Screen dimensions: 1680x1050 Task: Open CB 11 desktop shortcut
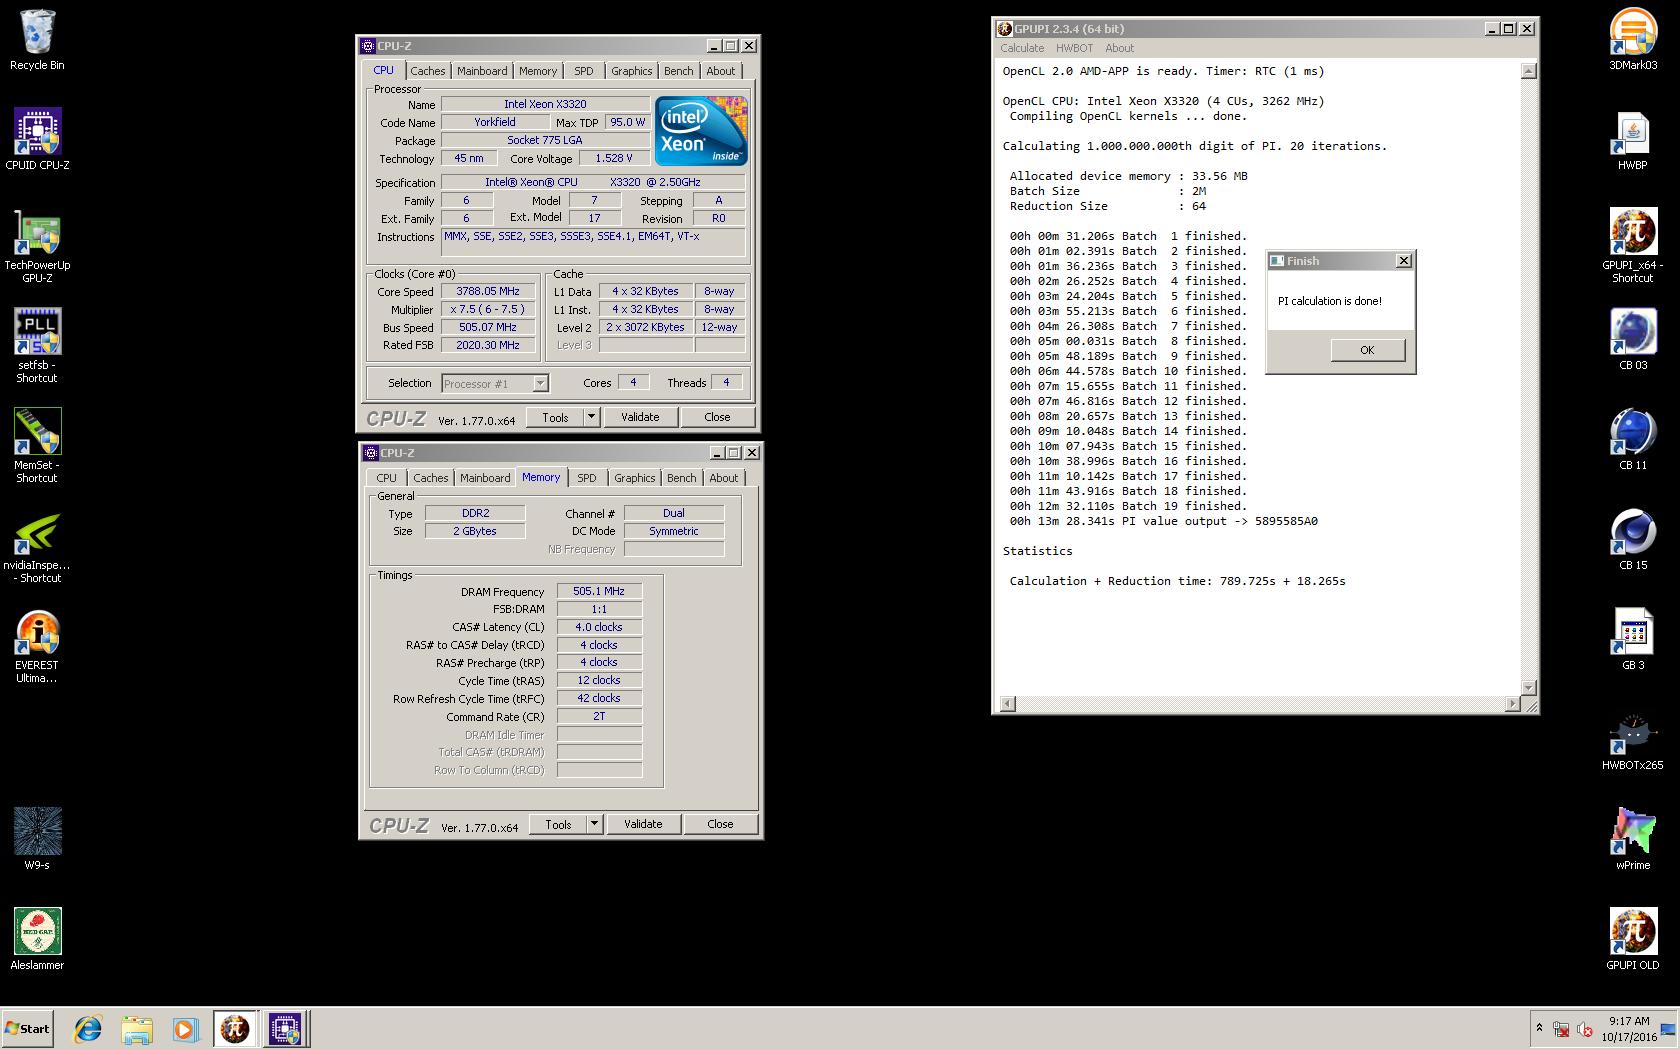click(1632, 440)
